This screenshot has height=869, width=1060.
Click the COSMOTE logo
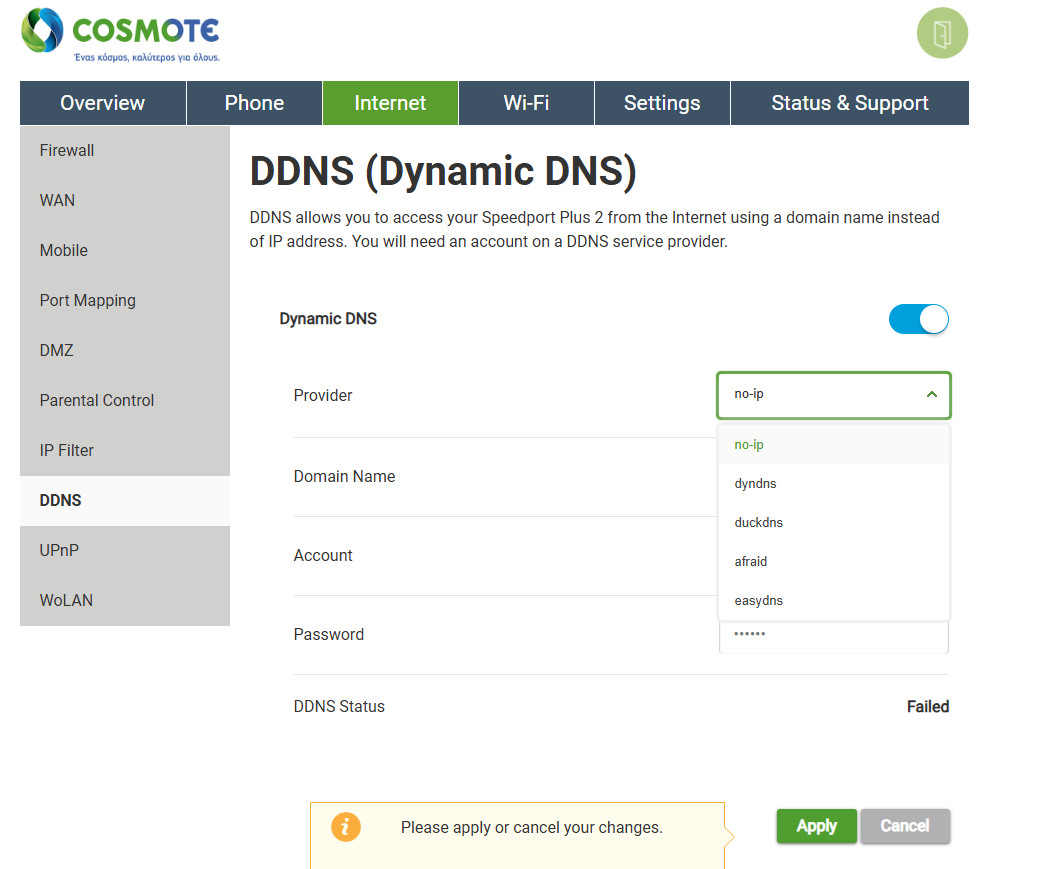point(120,35)
